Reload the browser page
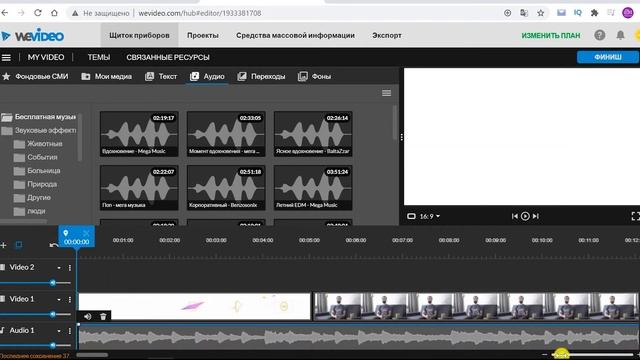640x360 pixels. coord(38,13)
